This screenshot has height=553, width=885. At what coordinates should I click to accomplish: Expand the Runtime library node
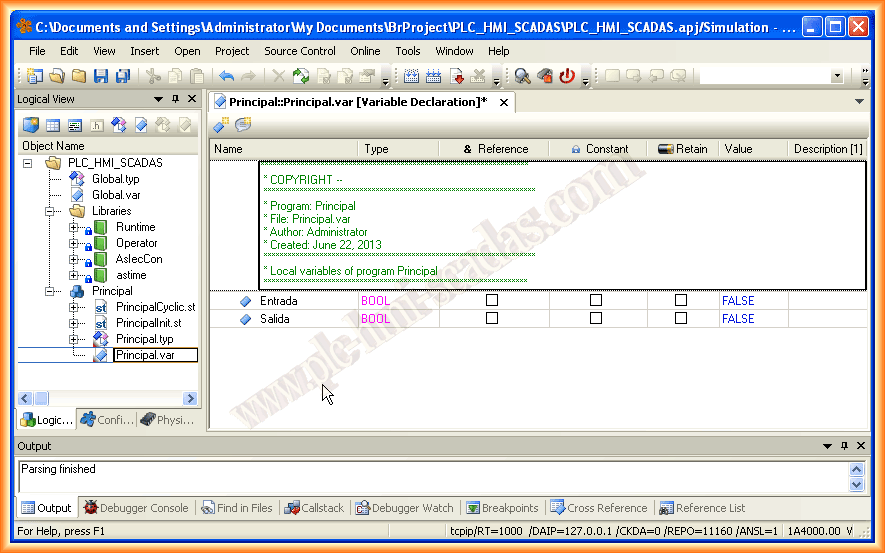(x=74, y=227)
